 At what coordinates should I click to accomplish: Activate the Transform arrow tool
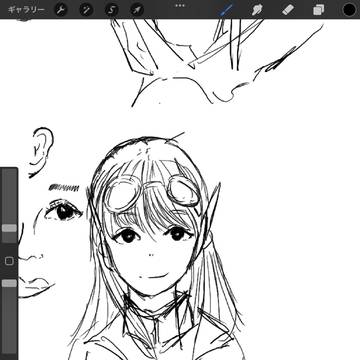pos(137,10)
